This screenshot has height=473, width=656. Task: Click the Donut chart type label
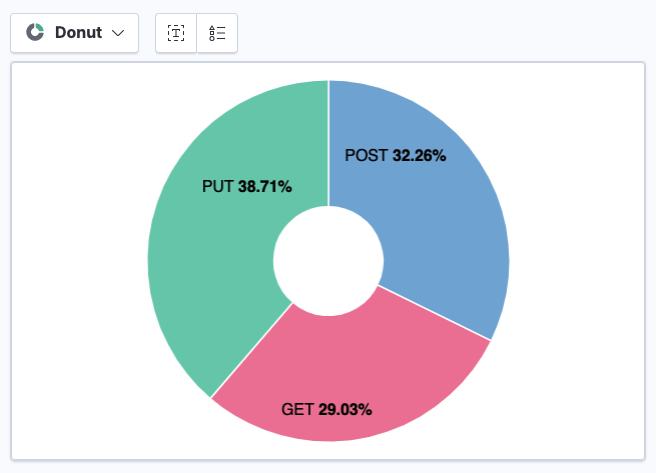click(78, 32)
